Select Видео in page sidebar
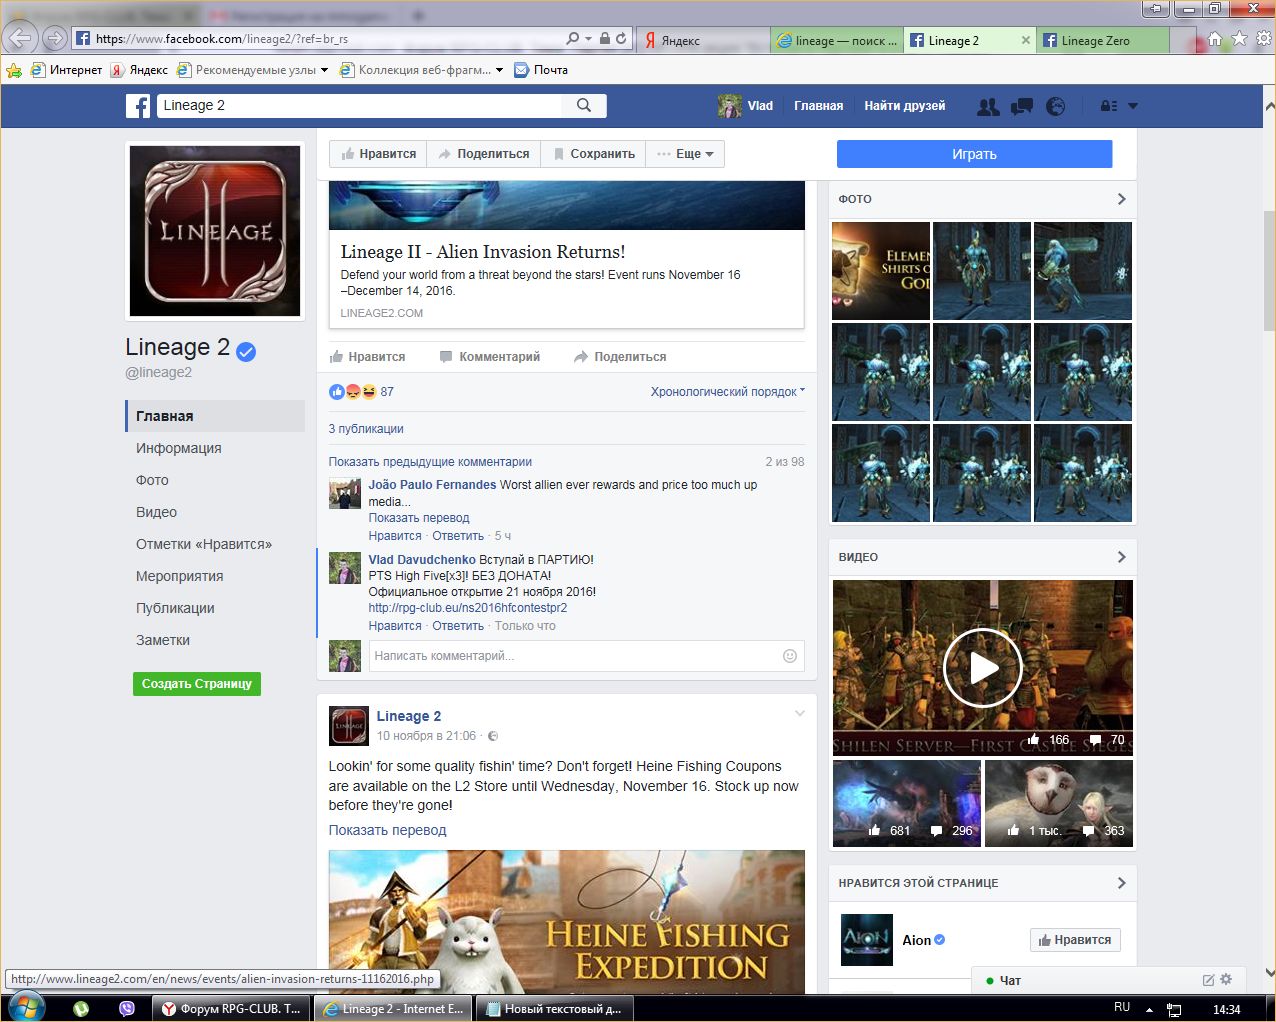Screen dimensions: 1276x1022 tap(156, 512)
